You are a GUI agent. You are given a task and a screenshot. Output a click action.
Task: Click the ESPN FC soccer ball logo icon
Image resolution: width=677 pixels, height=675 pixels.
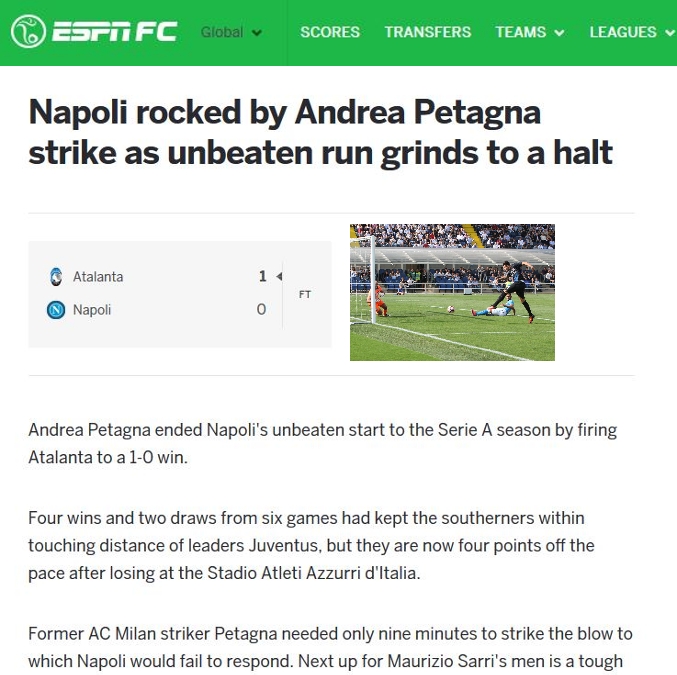(x=28, y=32)
